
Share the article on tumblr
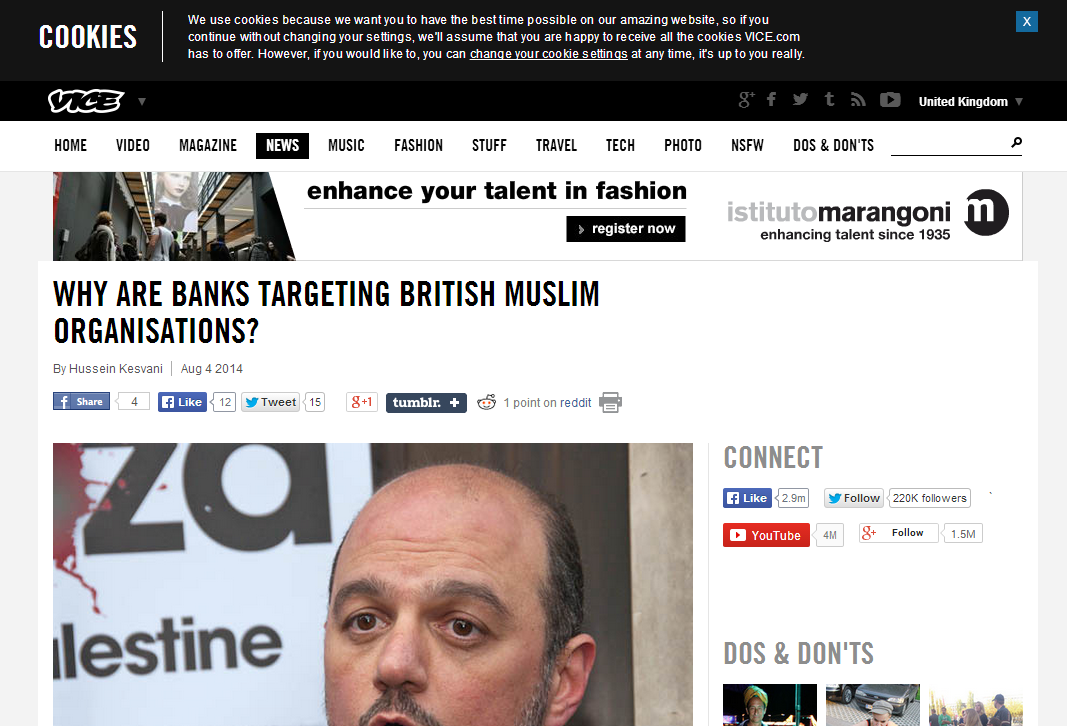(x=426, y=403)
